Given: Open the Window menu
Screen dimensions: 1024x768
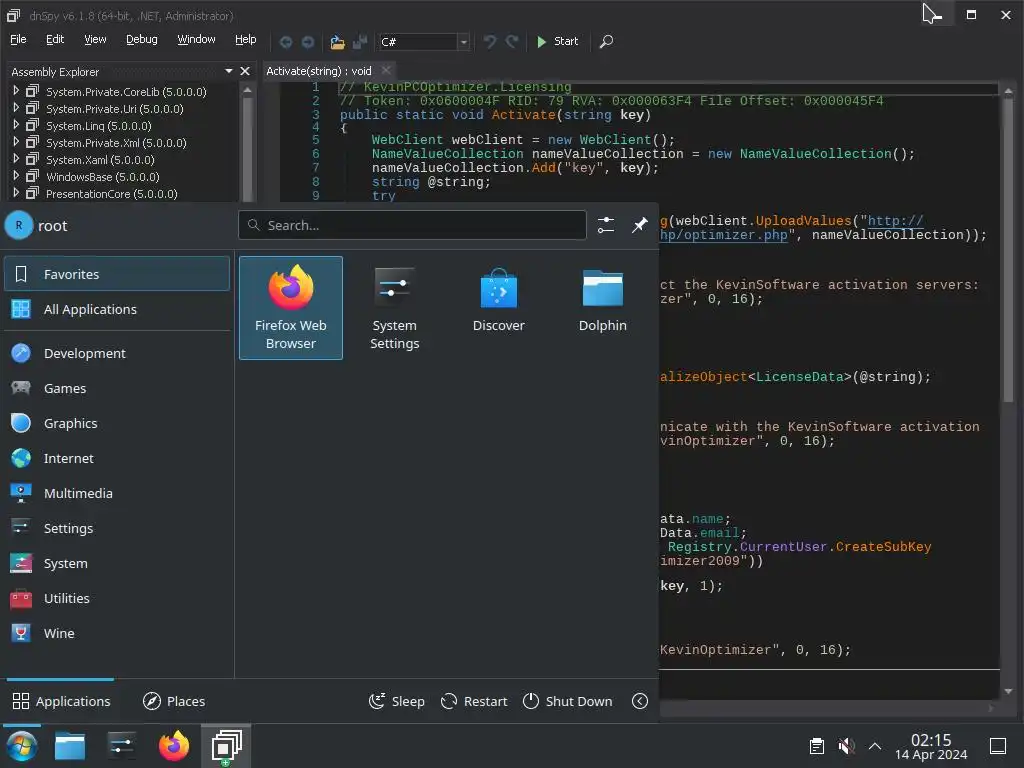Looking at the screenshot, I should 197,39.
